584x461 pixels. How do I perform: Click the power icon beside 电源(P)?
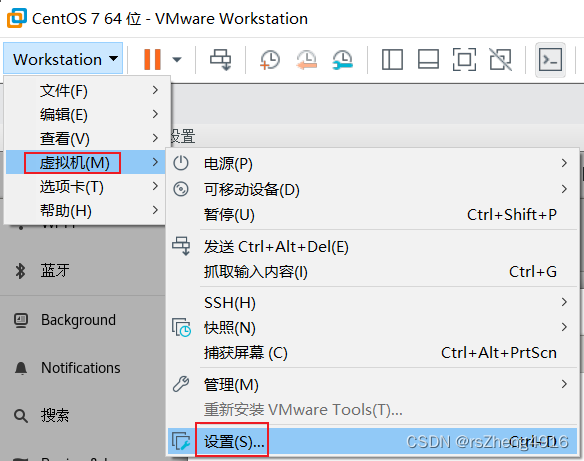pos(181,163)
